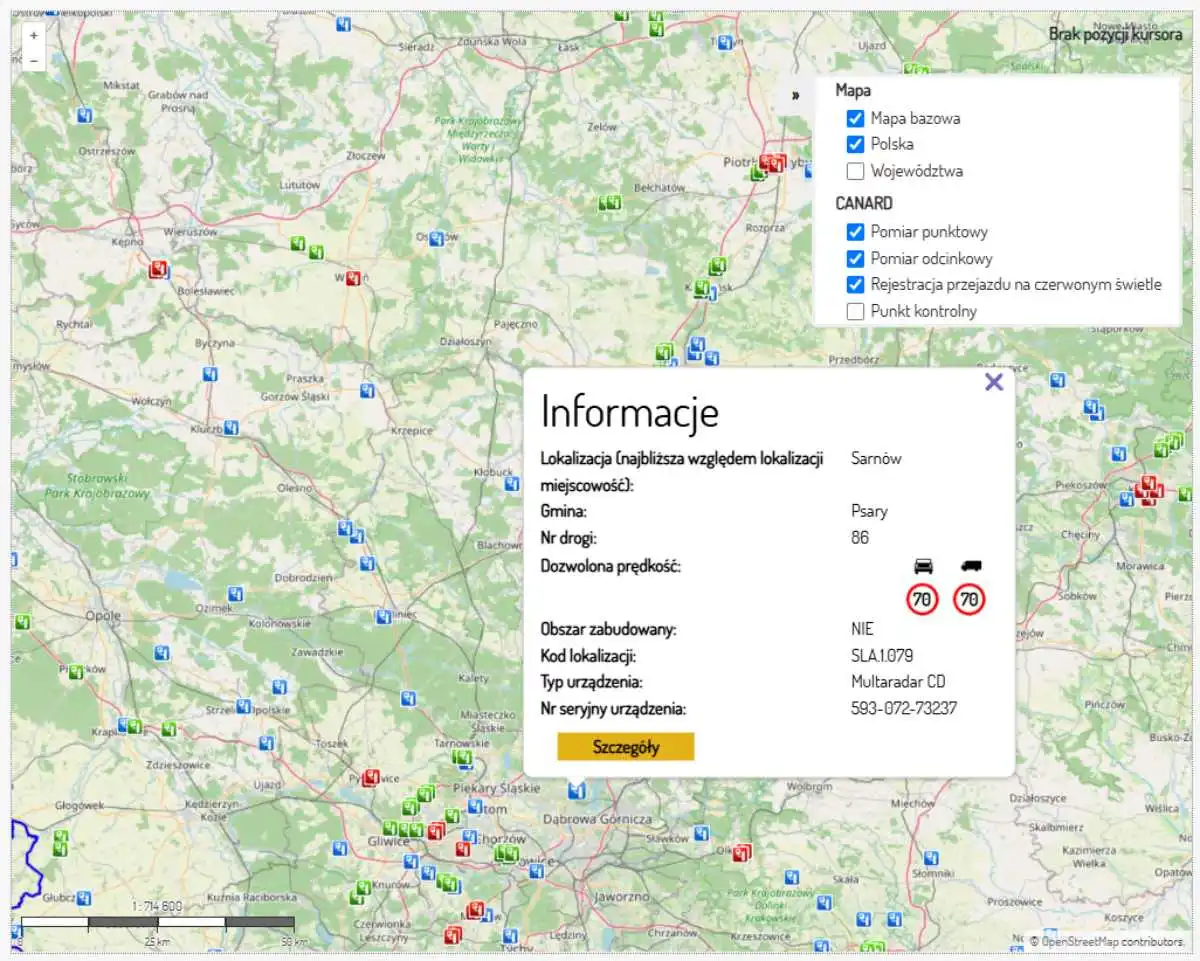Image resolution: width=1200 pixels, height=961 pixels.
Task: Select the blue Sarnów marker under the popup
Action: point(576,791)
